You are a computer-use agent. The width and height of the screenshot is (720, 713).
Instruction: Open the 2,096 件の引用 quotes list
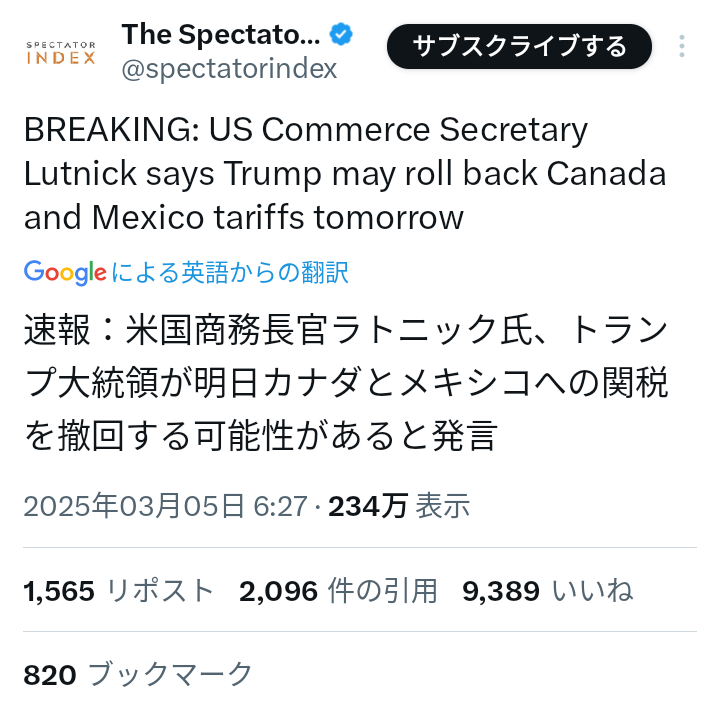338,591
